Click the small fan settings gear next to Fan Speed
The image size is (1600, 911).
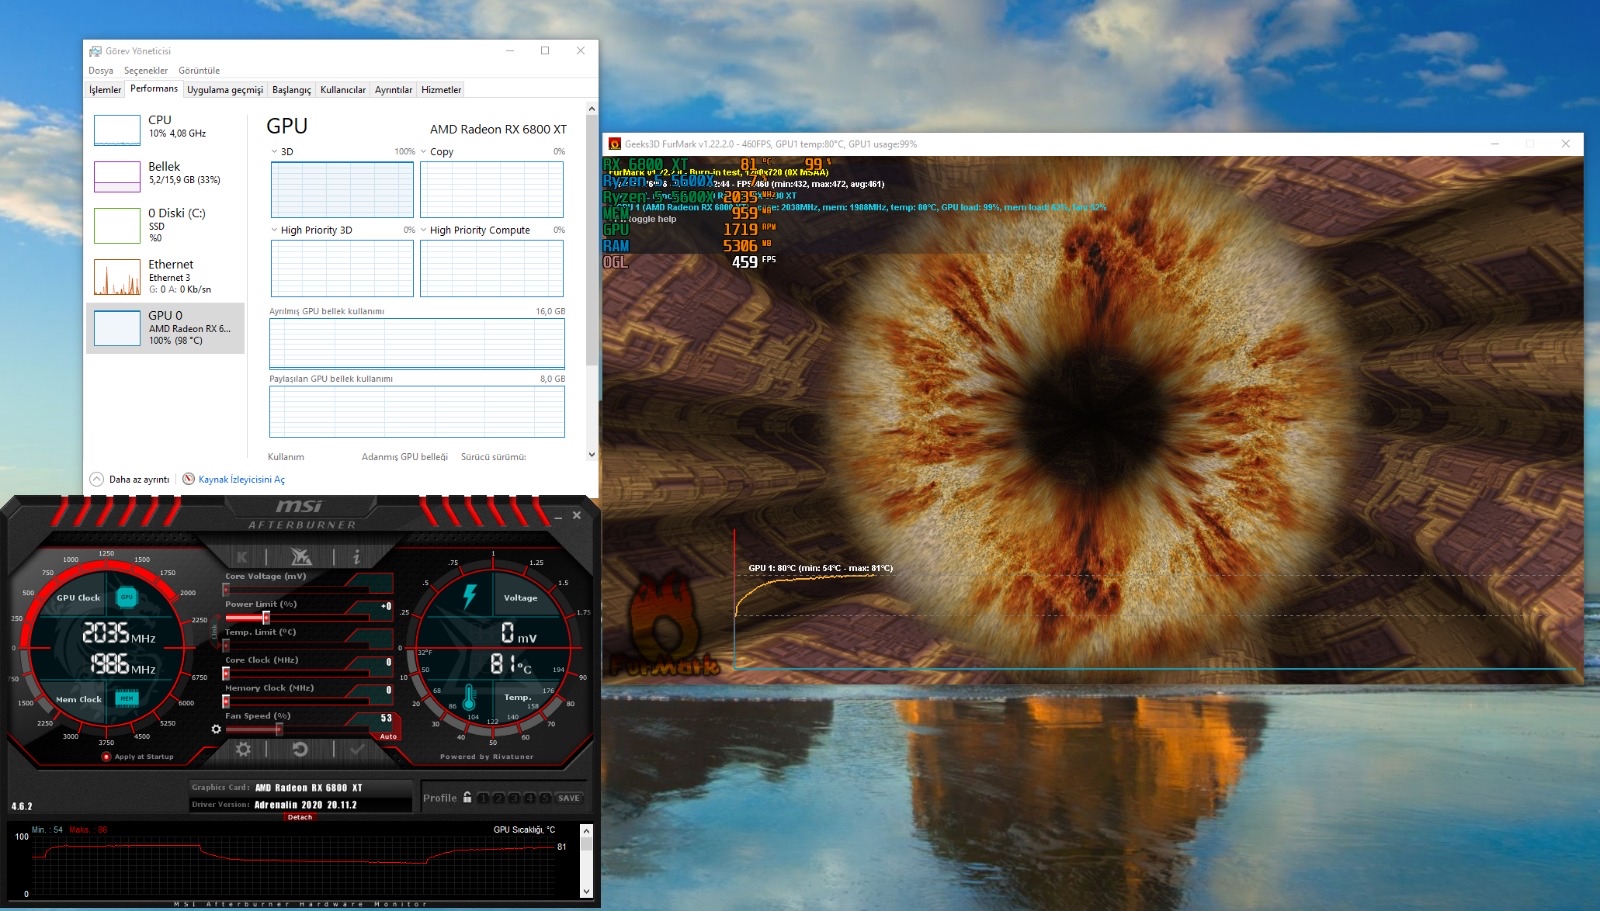click(216, 729)
